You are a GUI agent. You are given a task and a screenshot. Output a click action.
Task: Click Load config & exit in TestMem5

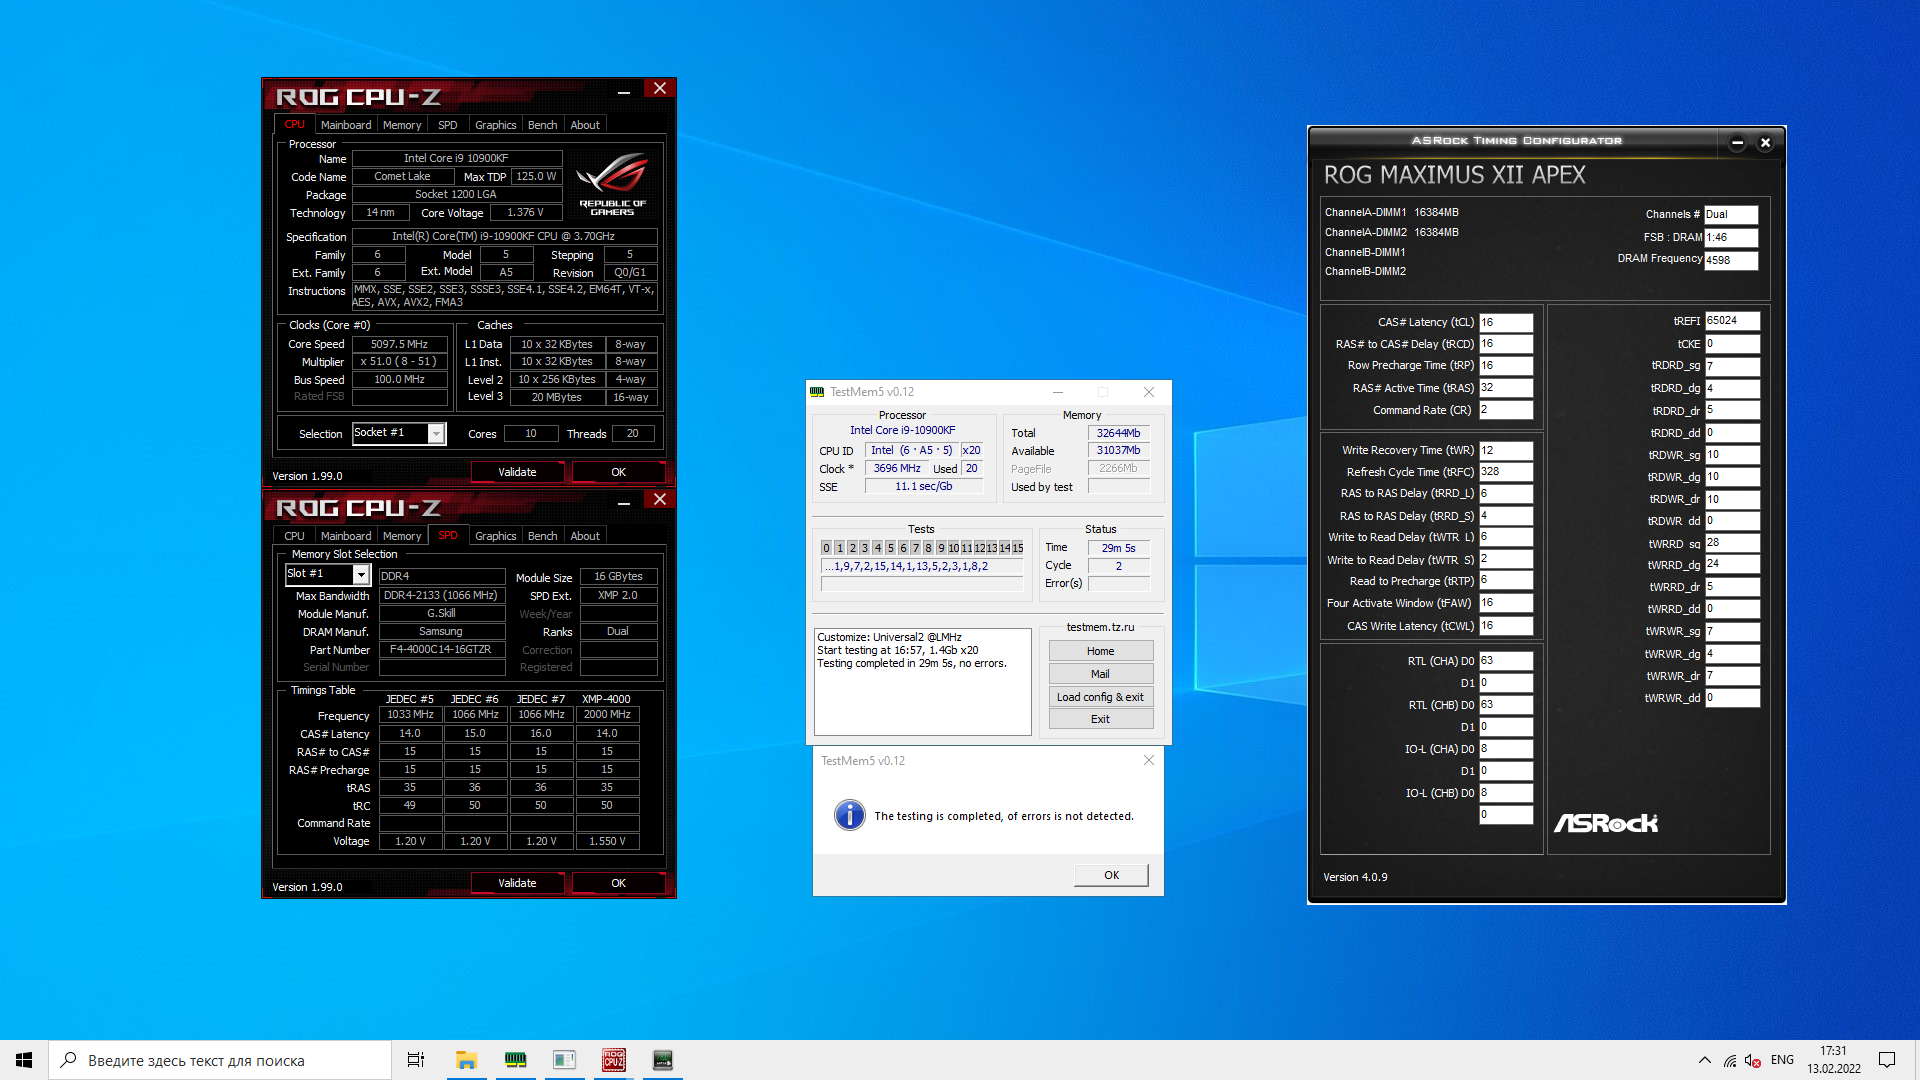click(x=1100, y=697)
